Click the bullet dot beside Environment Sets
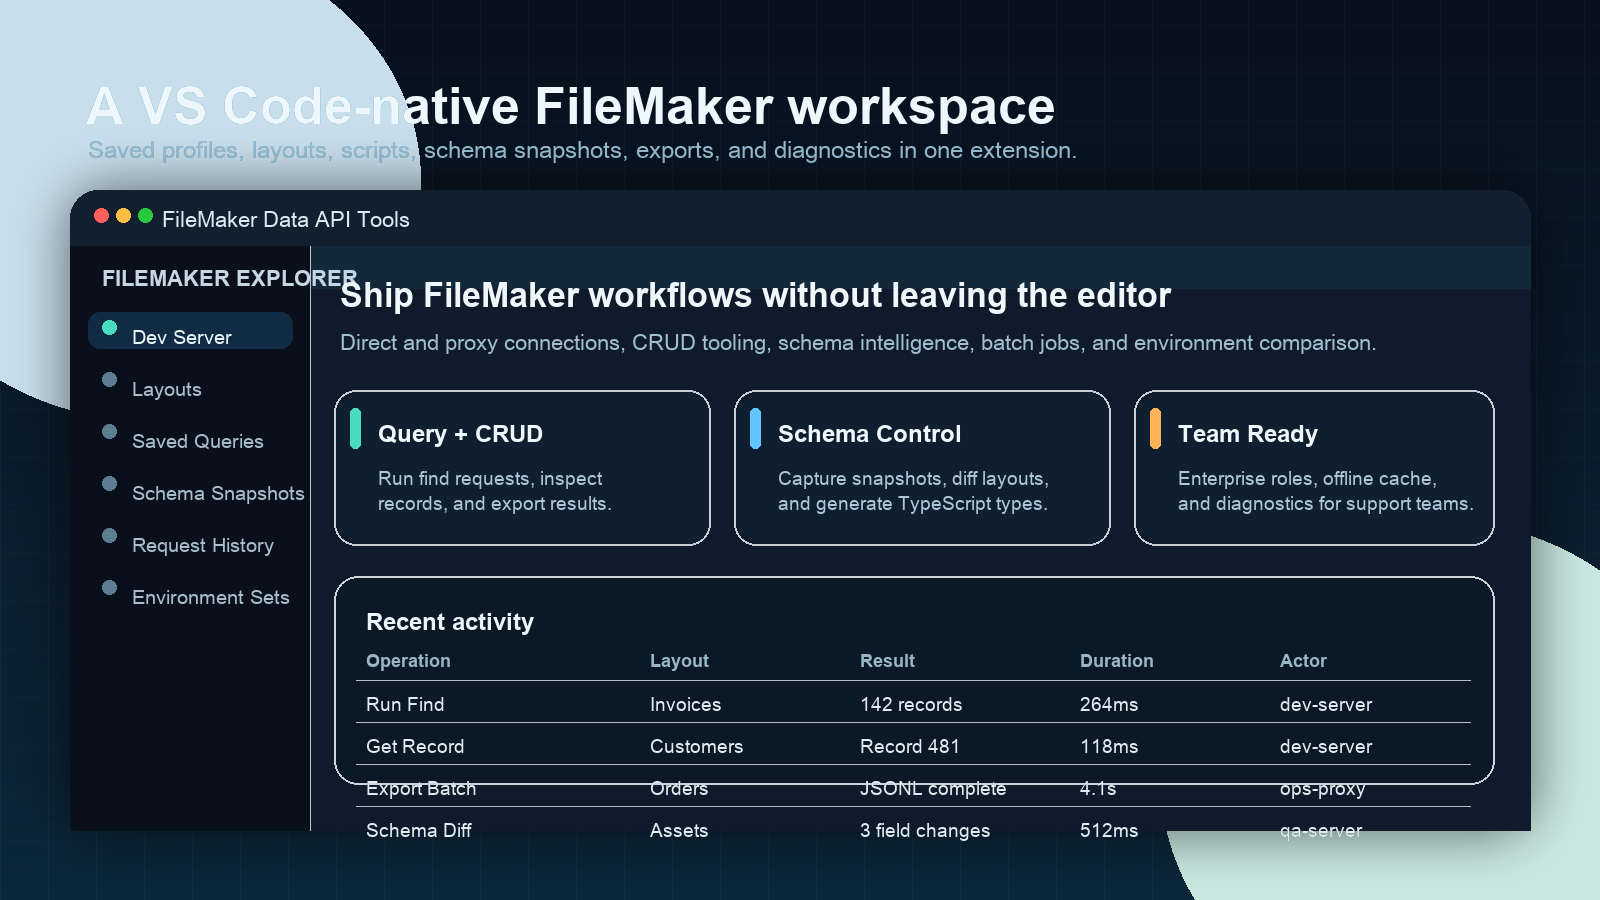This screenshot has height=900, width=1600. 110,588
